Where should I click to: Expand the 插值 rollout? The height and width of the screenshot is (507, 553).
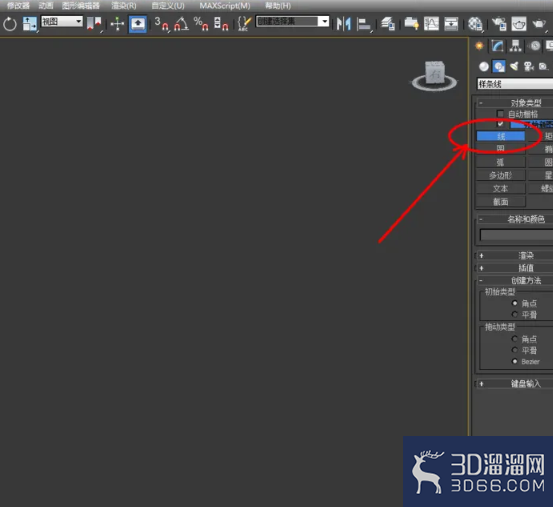pos(514,268)
